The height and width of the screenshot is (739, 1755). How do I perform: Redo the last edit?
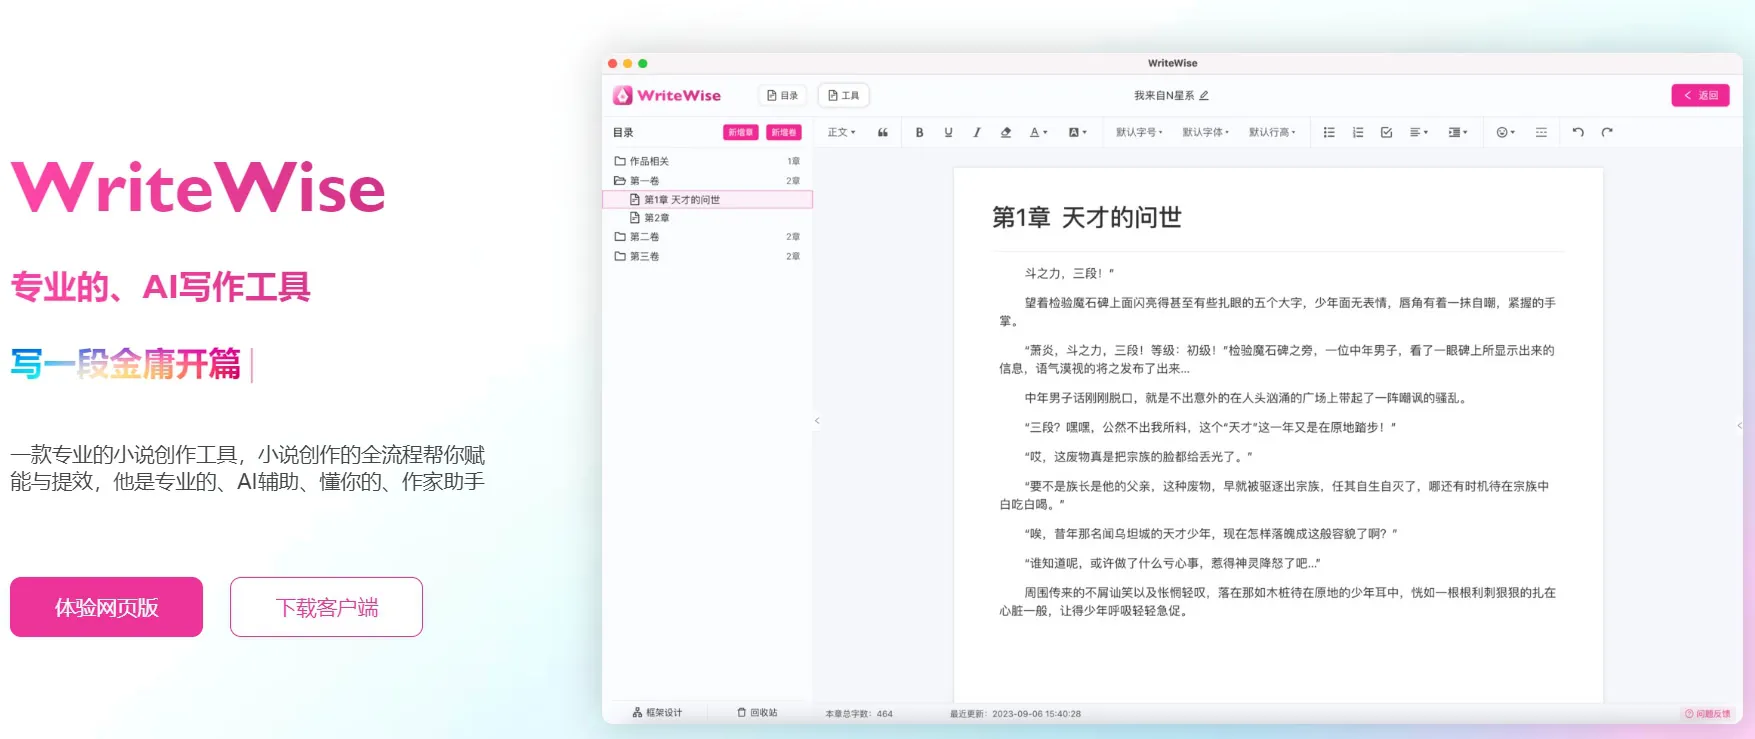[x=1607, y=132]
